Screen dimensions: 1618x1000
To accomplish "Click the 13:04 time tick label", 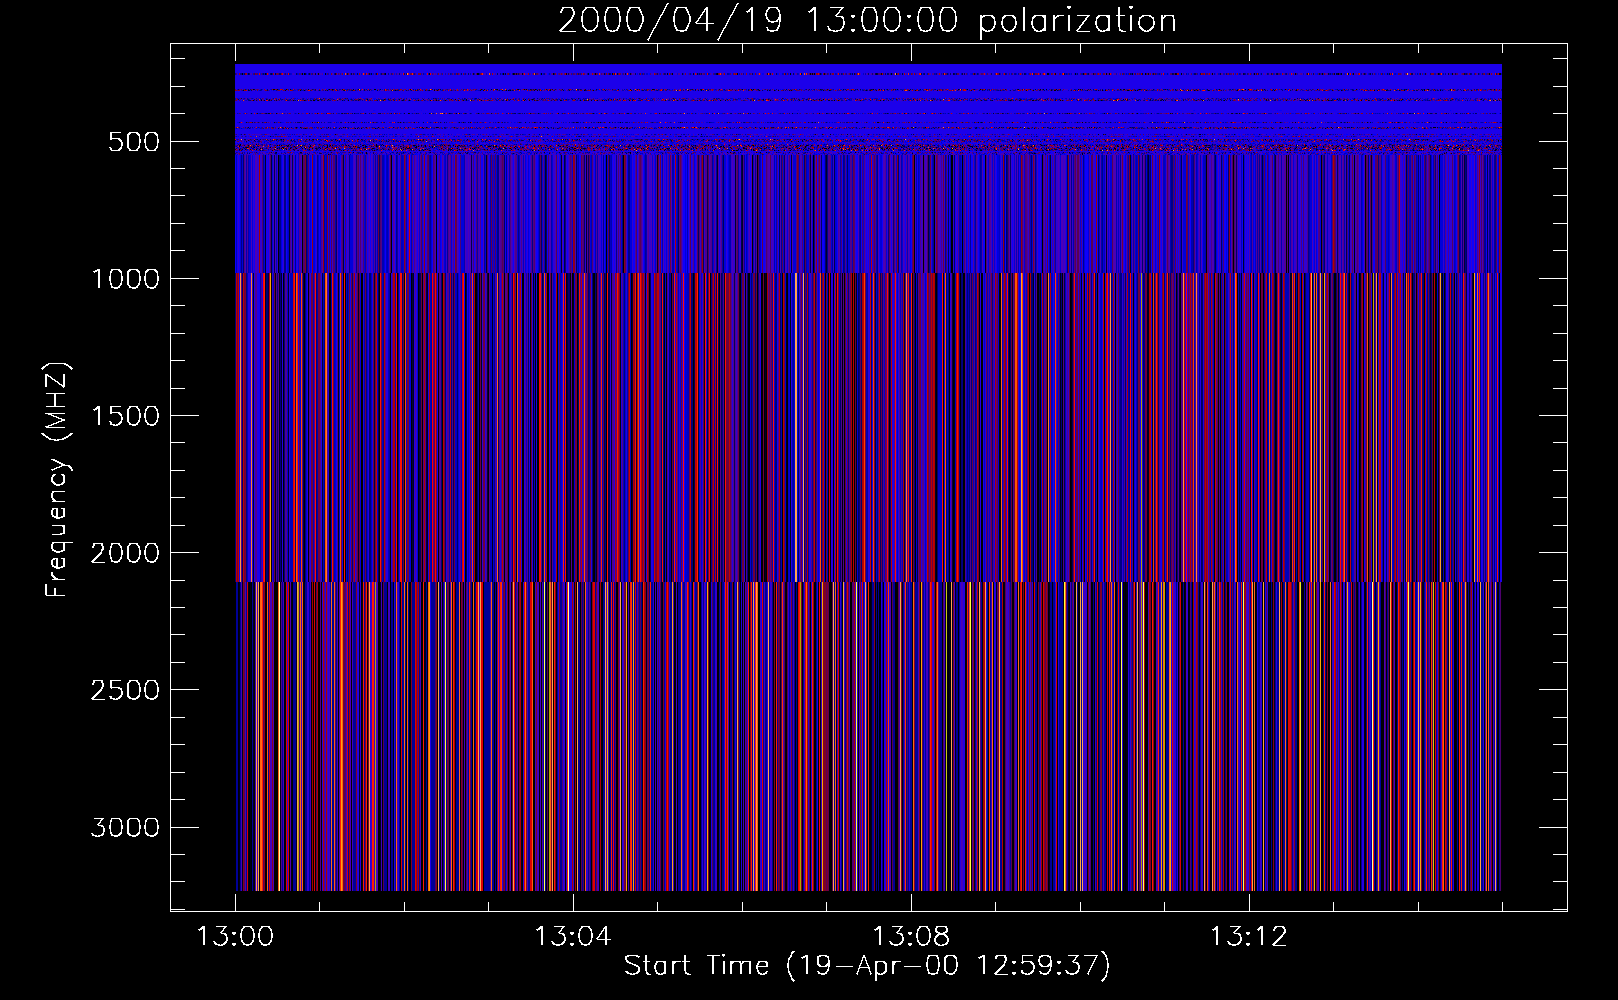I will click(x=572, y=937).
